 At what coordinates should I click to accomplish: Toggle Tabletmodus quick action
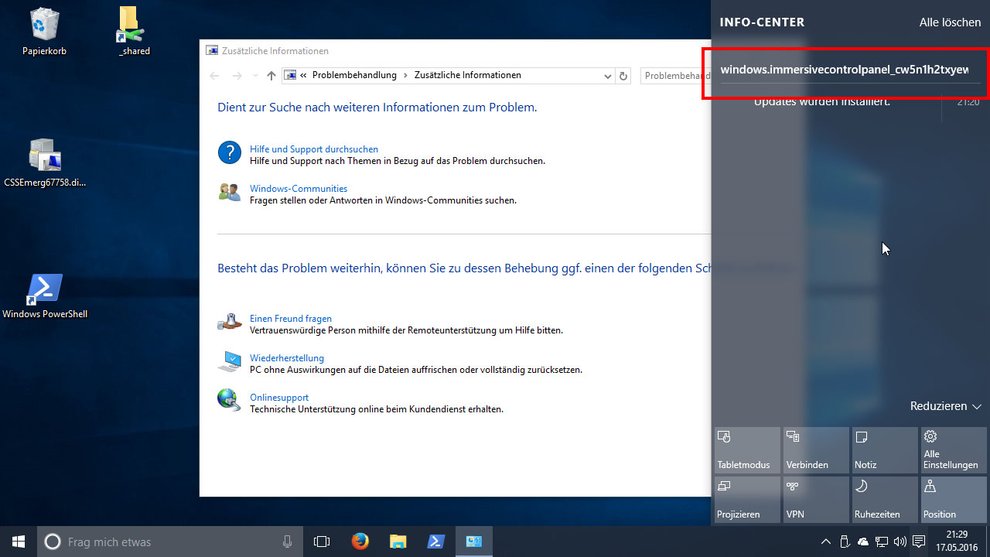747,450
